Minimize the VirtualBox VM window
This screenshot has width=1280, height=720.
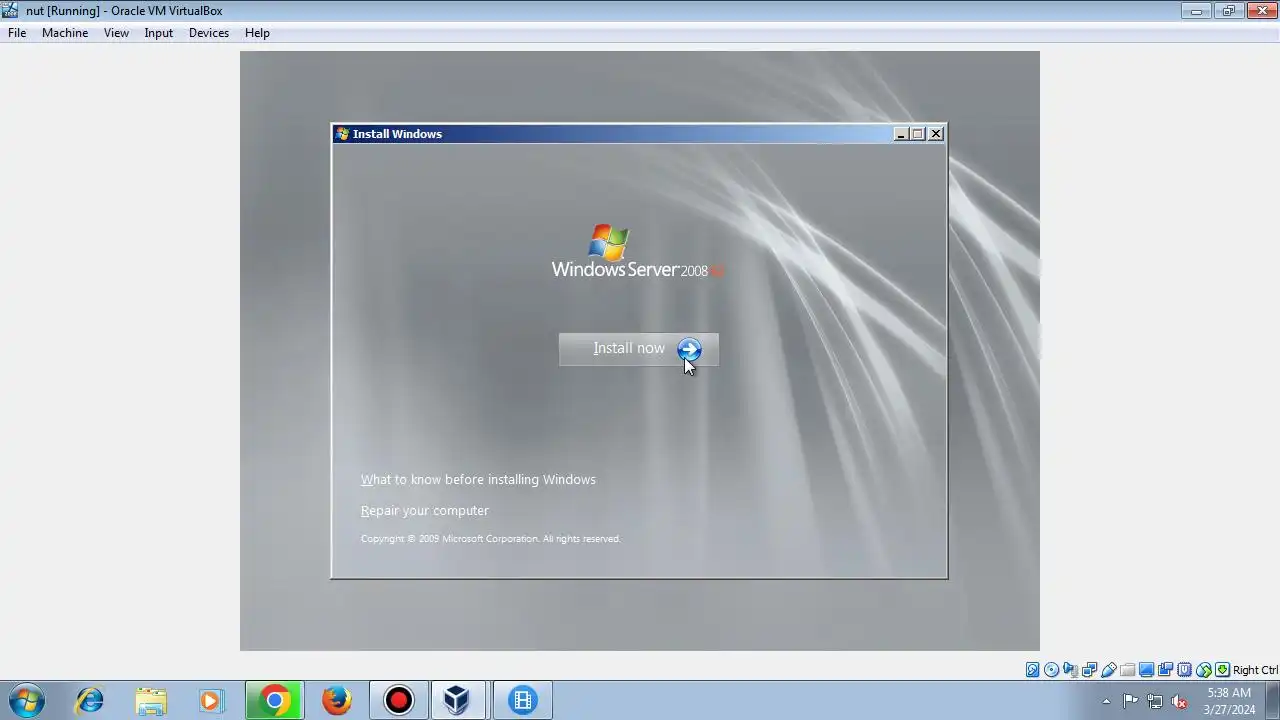coord(1196,11)
